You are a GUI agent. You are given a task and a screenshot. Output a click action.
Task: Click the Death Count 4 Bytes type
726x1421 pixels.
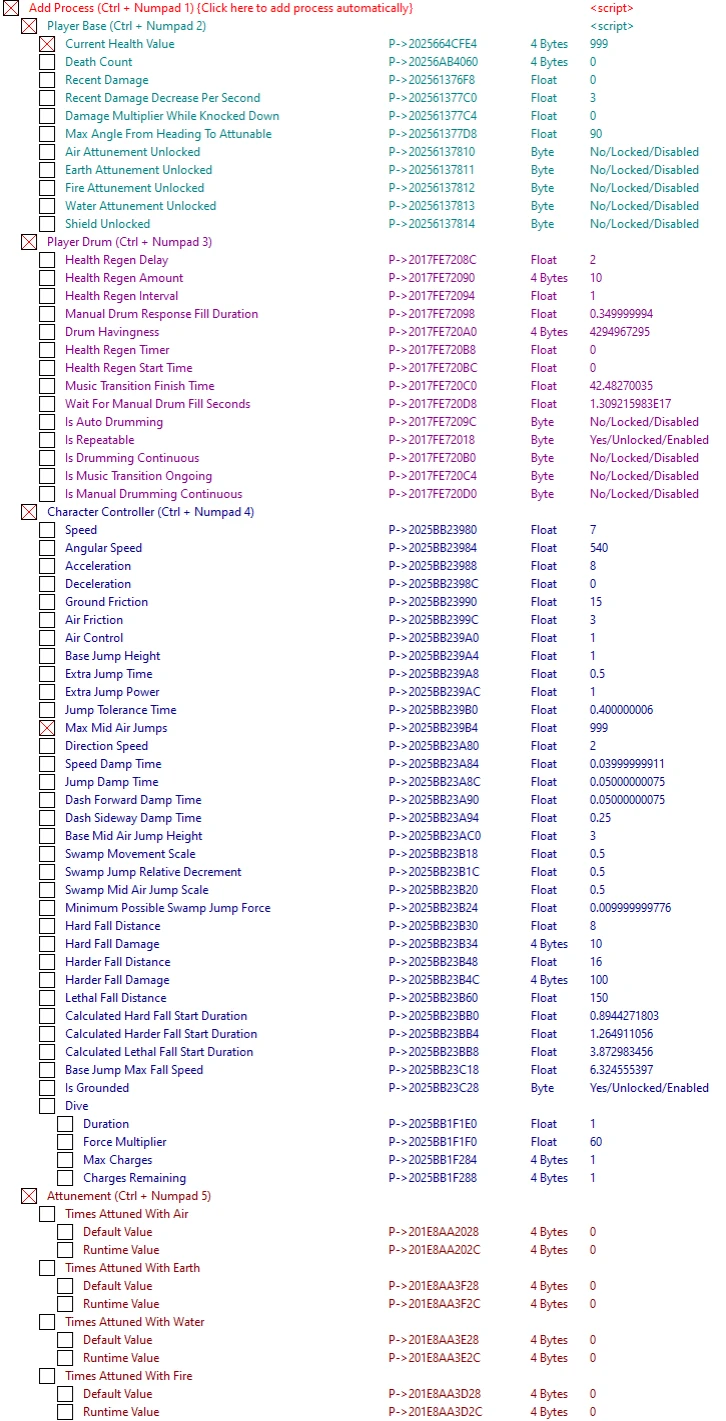(x=549, y=62)
